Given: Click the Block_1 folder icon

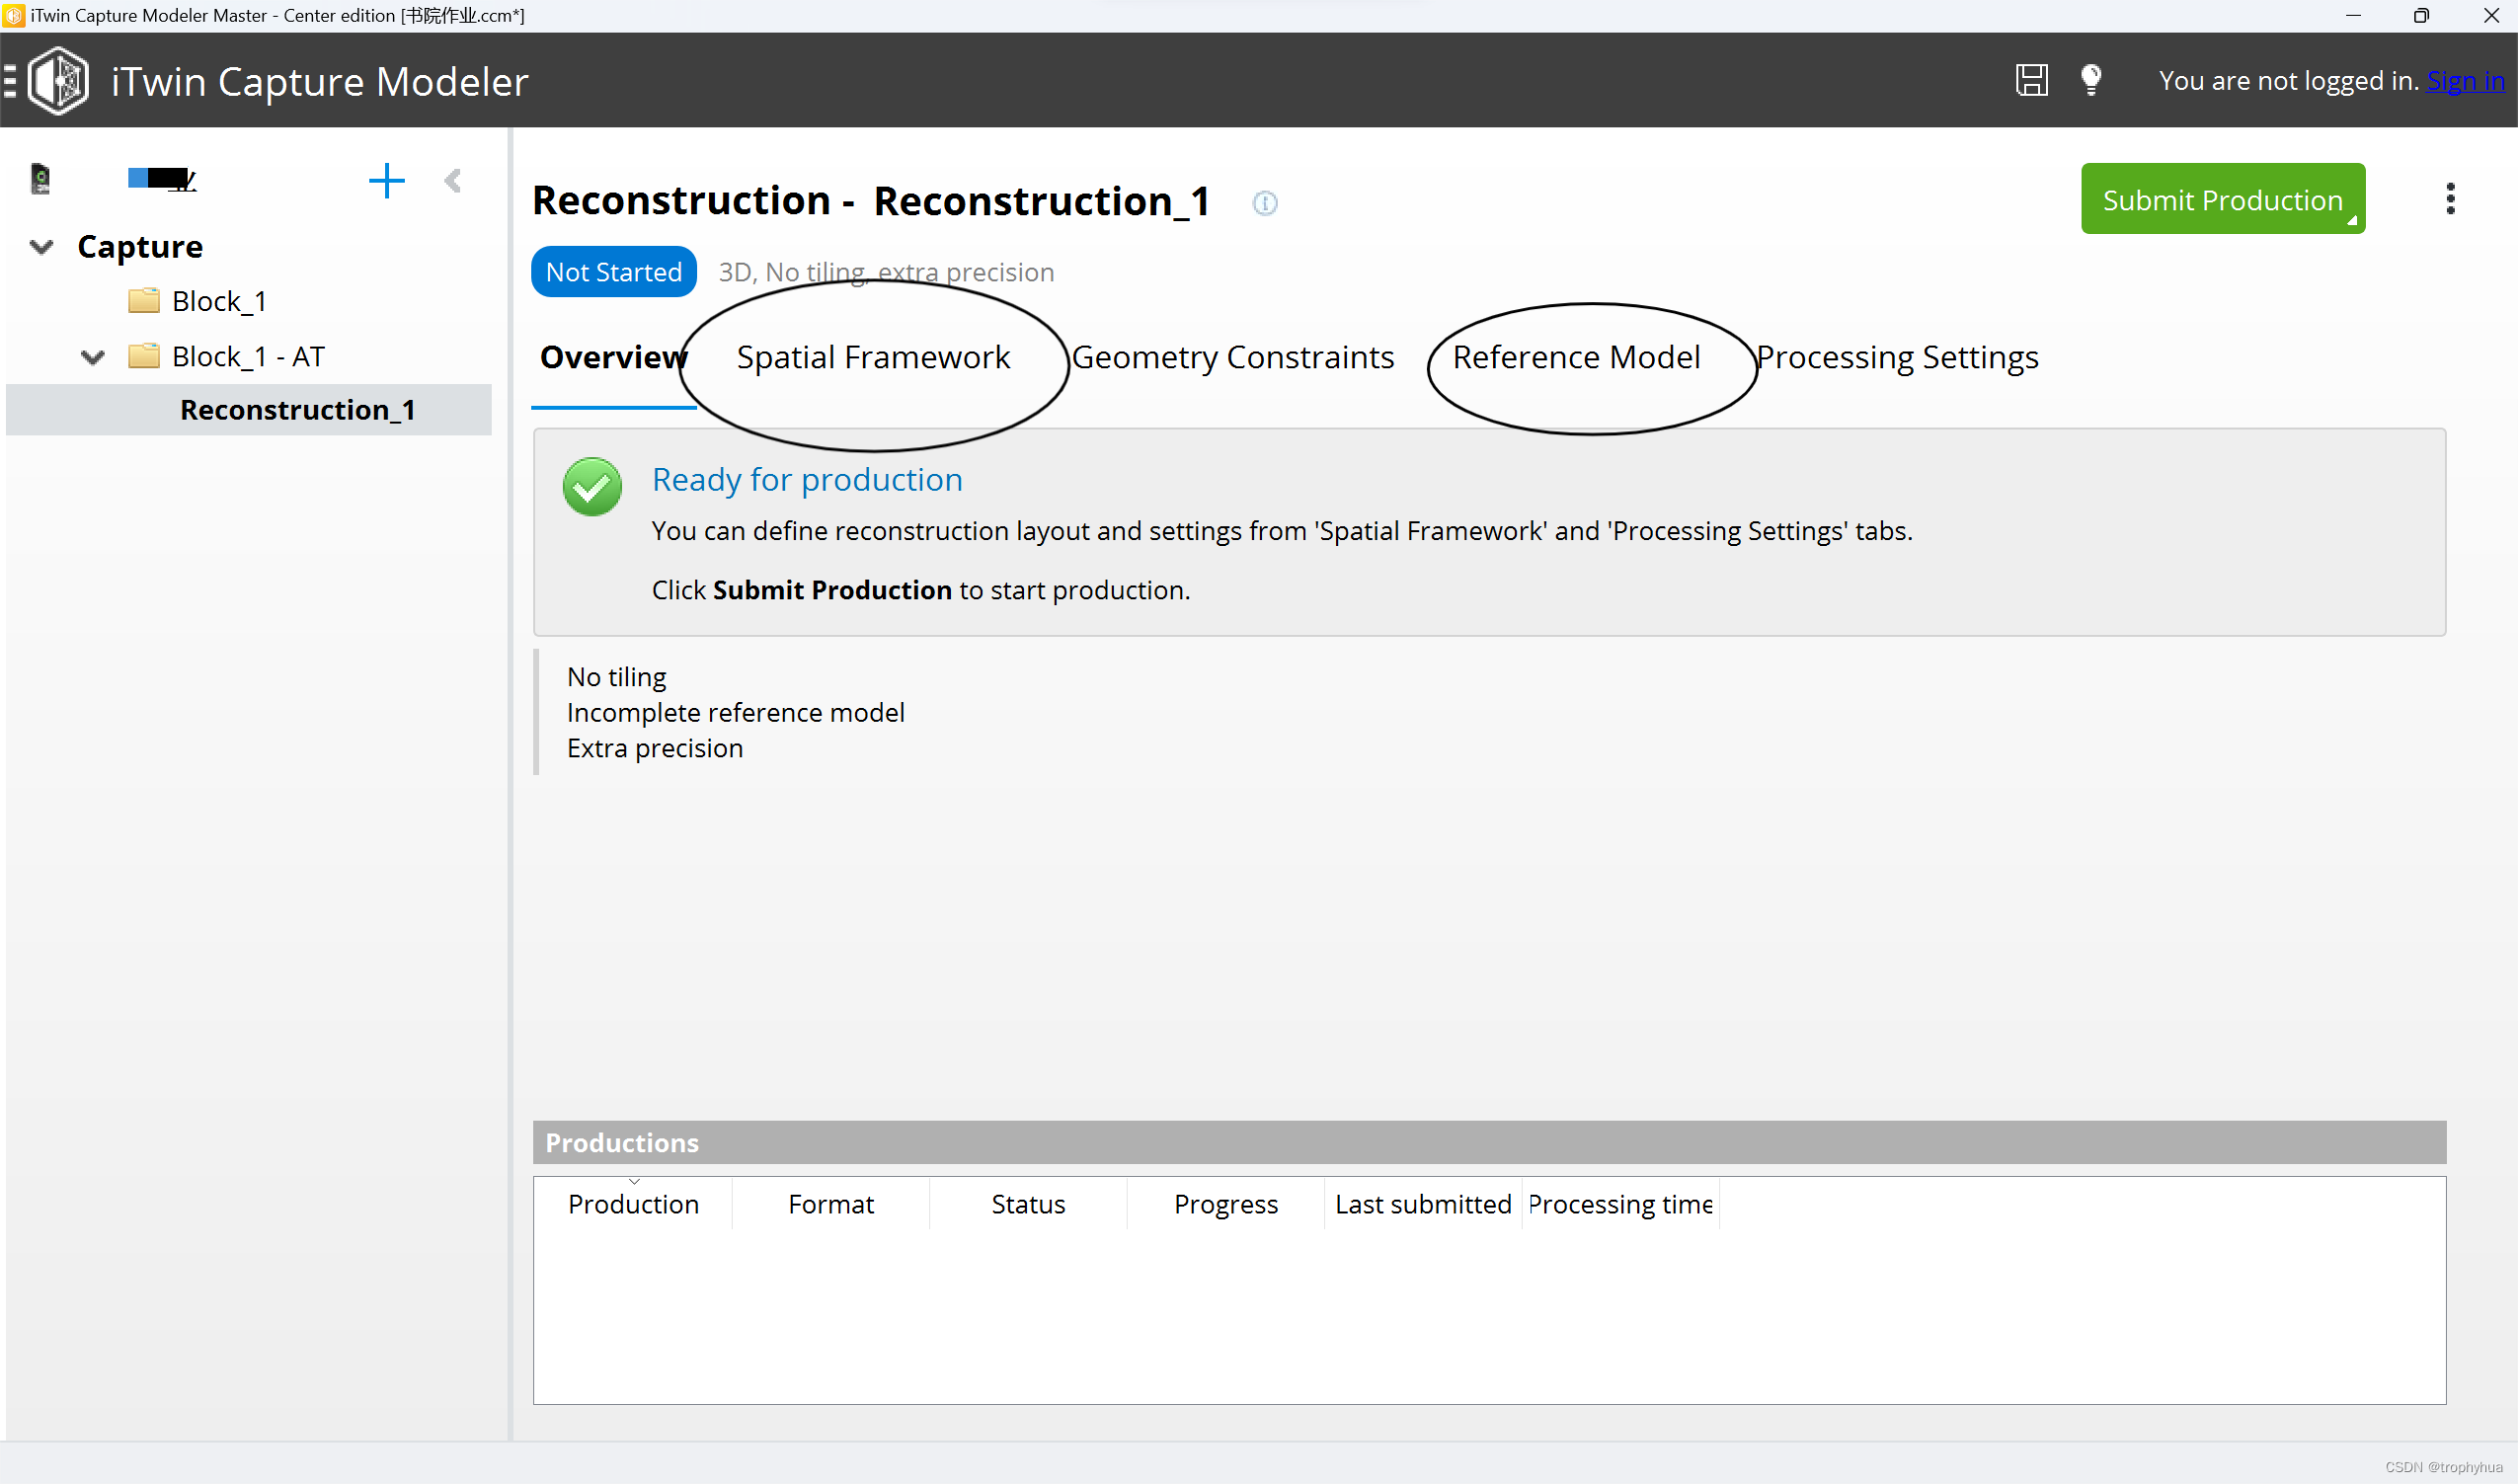Looking at the screenshot, I should tap(144, 301).
